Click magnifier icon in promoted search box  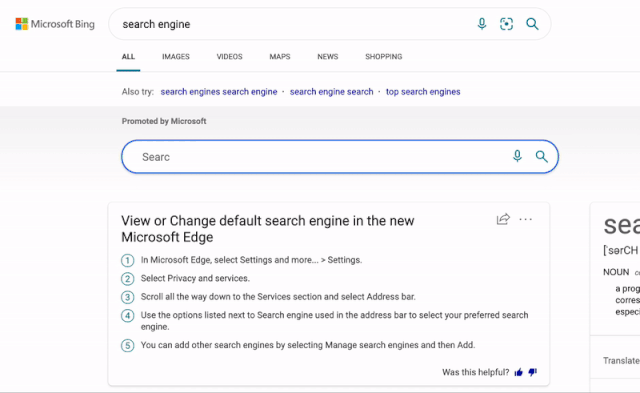click(x=542, y=156)
